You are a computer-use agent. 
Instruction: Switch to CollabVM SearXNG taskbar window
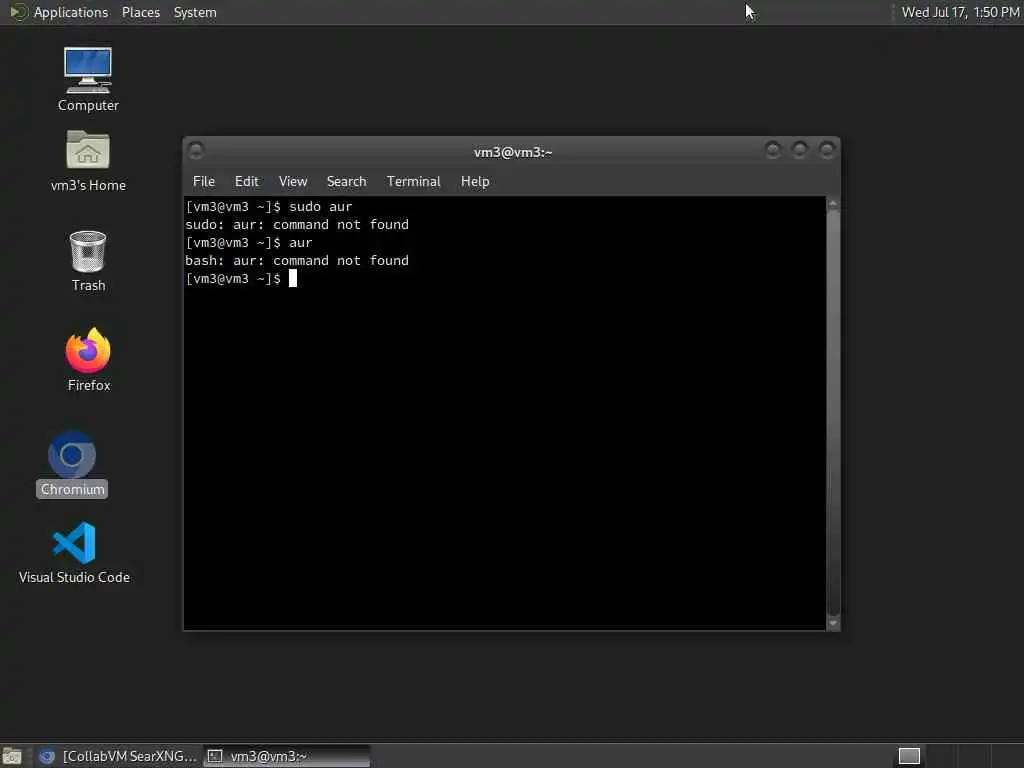(120, 756)
